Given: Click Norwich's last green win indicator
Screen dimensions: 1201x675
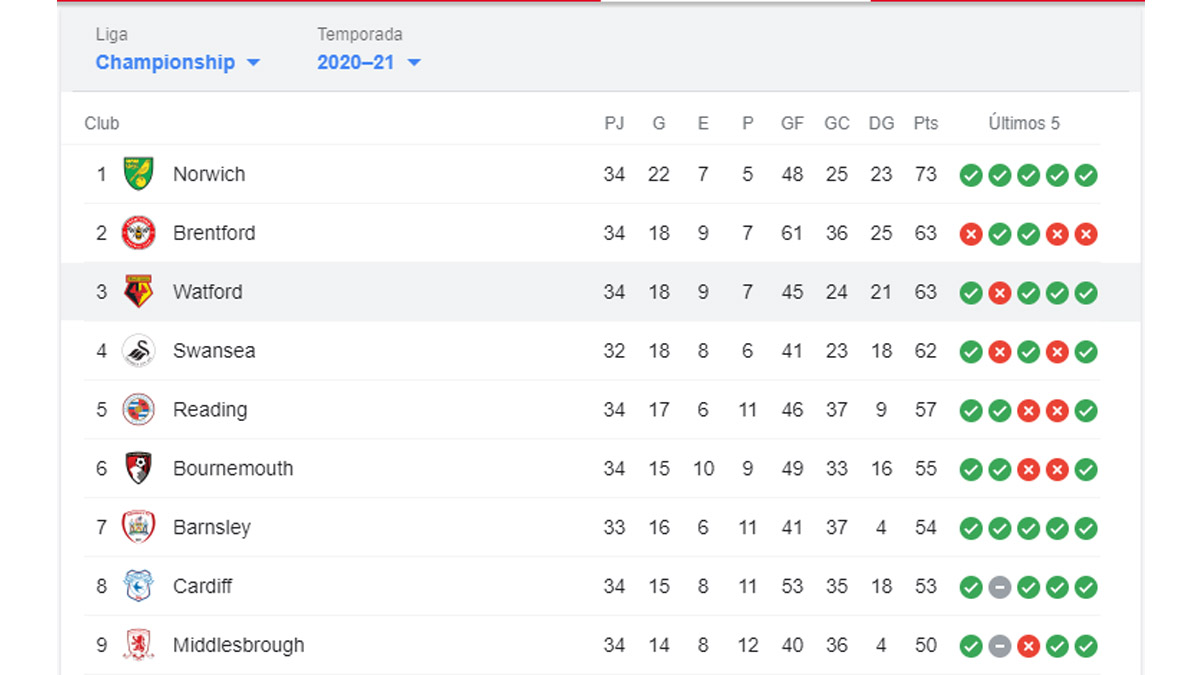Looking at the screenshot, I should click(x=1086, y=175).
